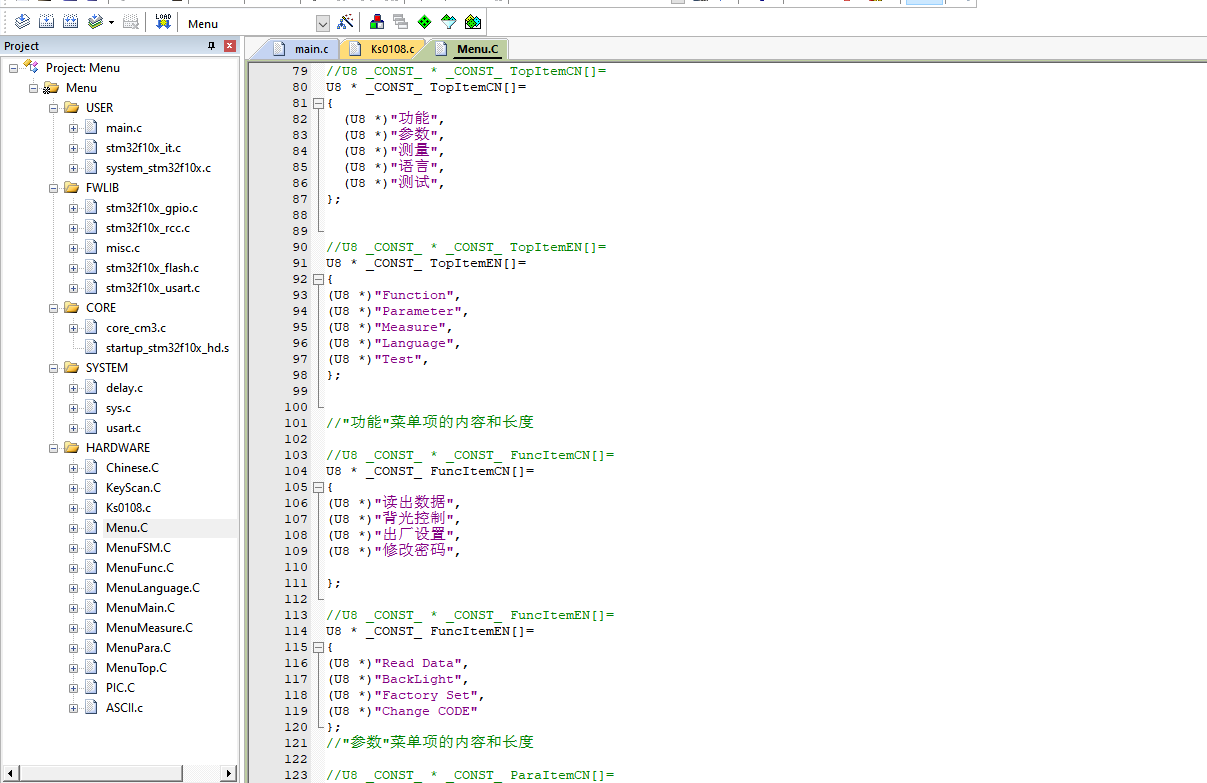The width and height of the screenshot is (1207, 783).
Task: Expand the Ks0108.c file node in tree
Action: pos(74,508)
